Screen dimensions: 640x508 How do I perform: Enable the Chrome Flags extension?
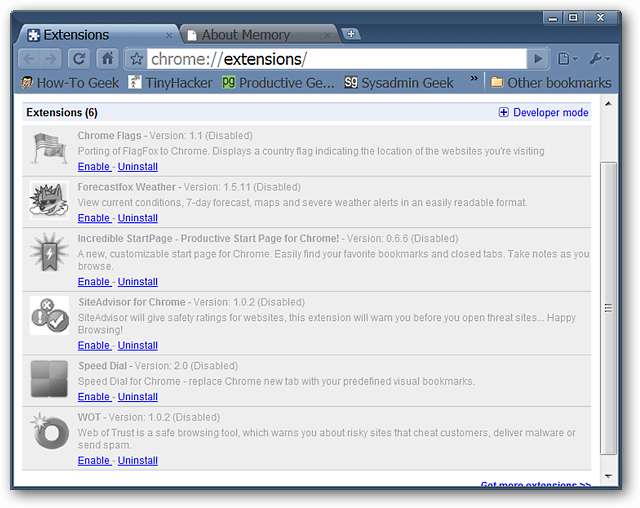94,167
